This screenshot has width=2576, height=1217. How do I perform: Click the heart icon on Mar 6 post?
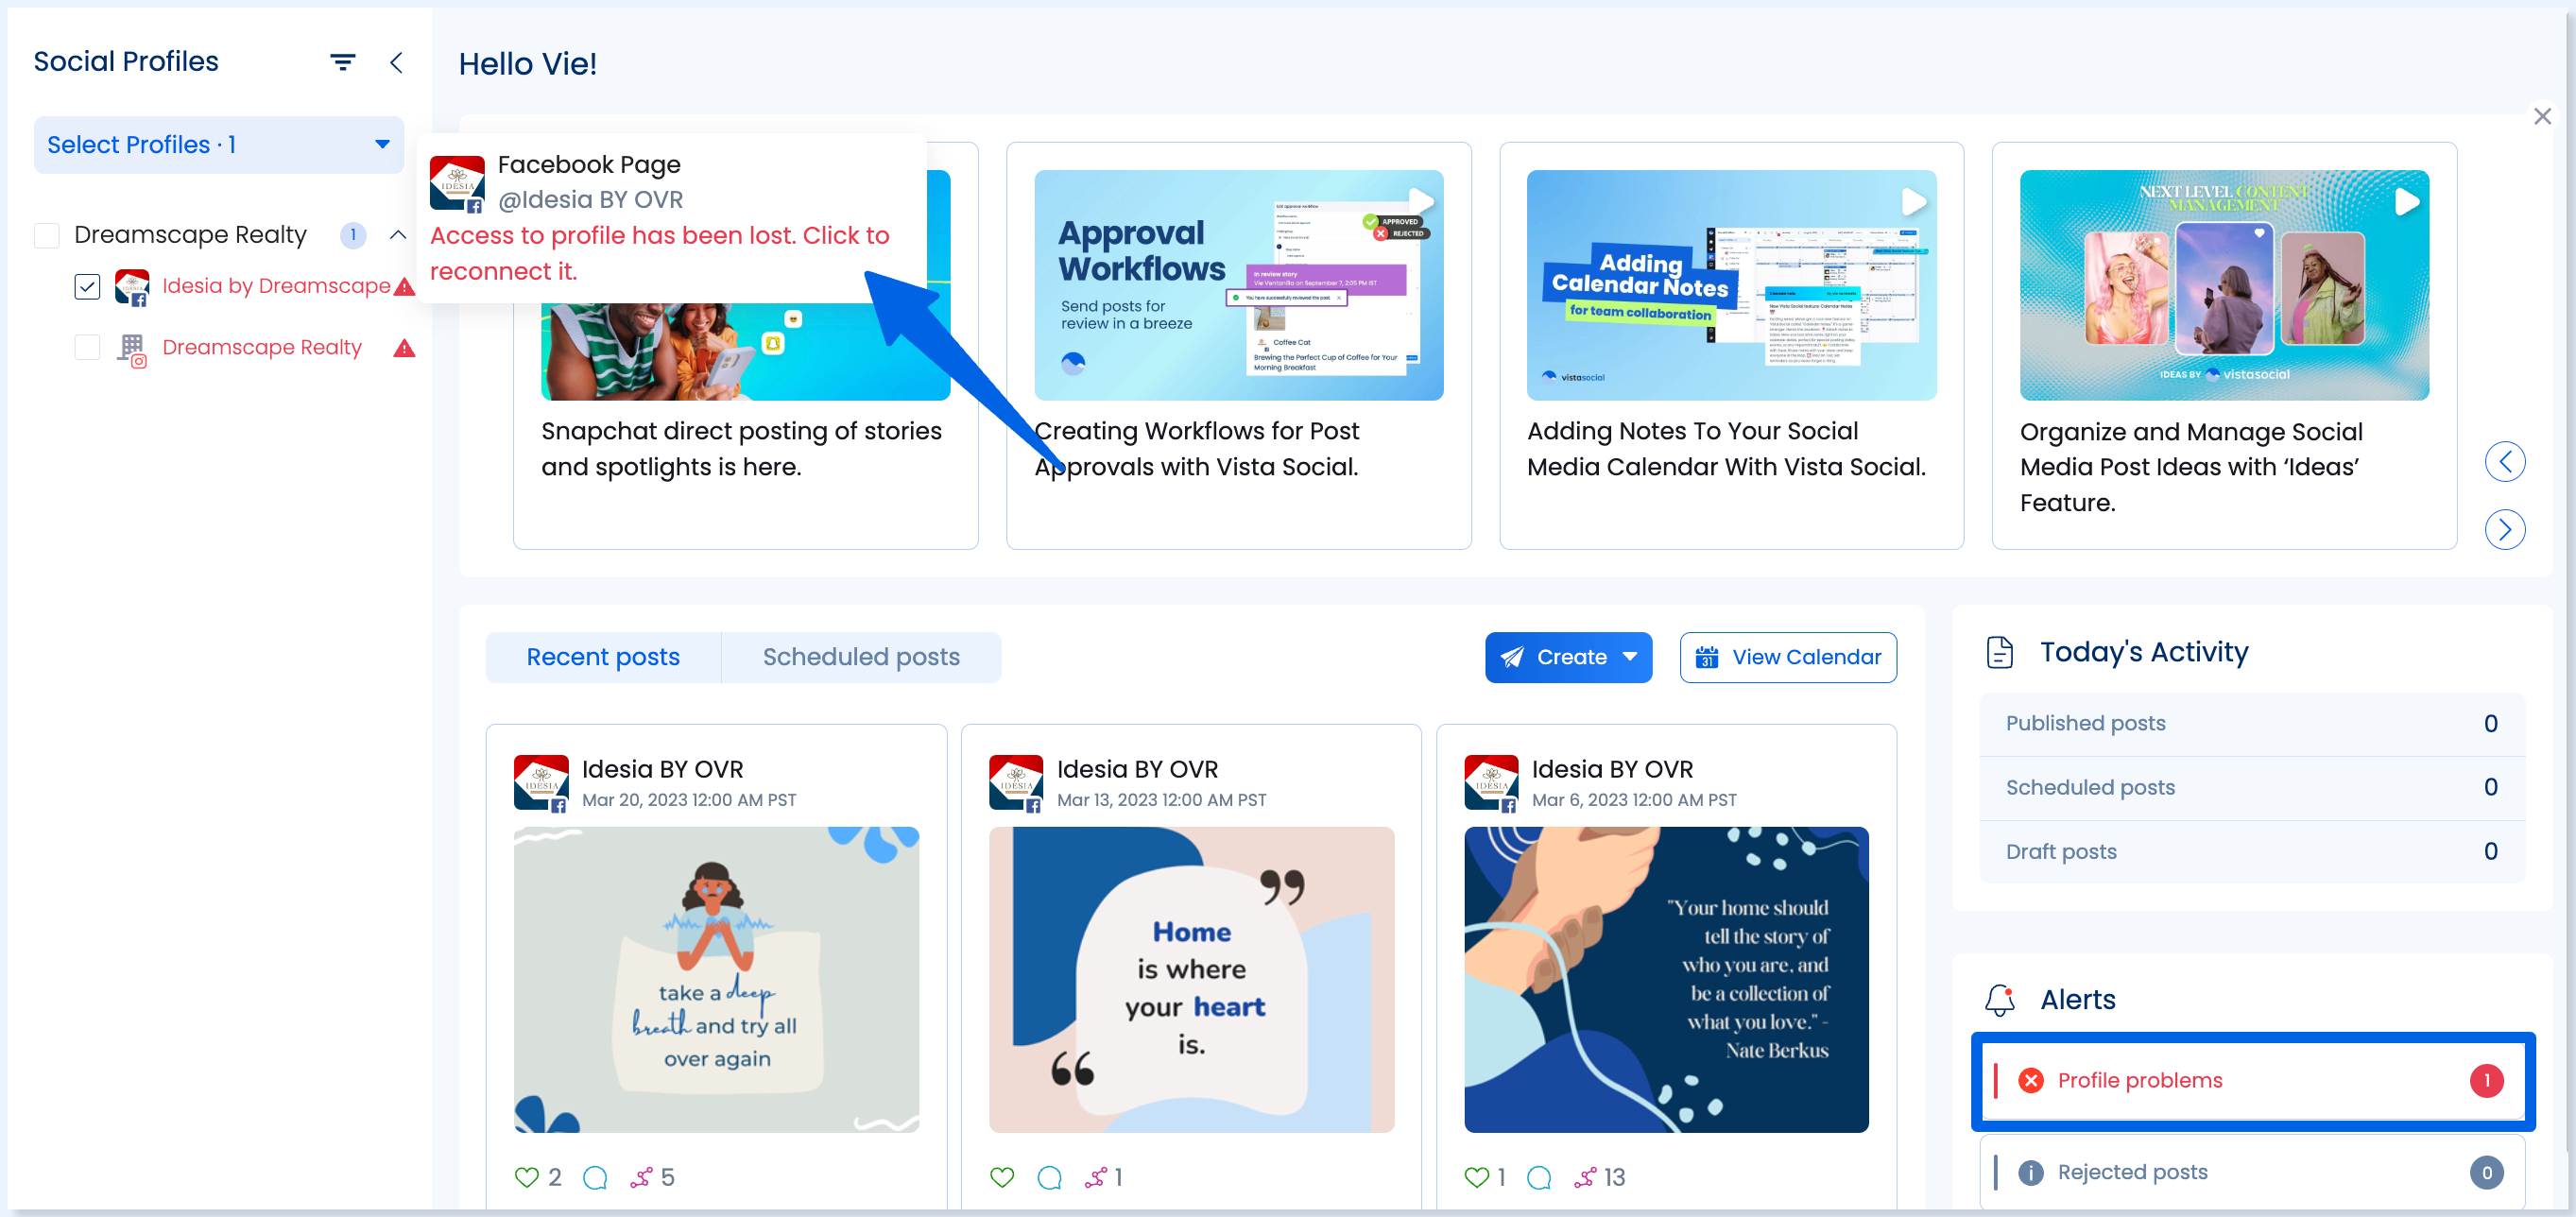coord(1477,1177)
